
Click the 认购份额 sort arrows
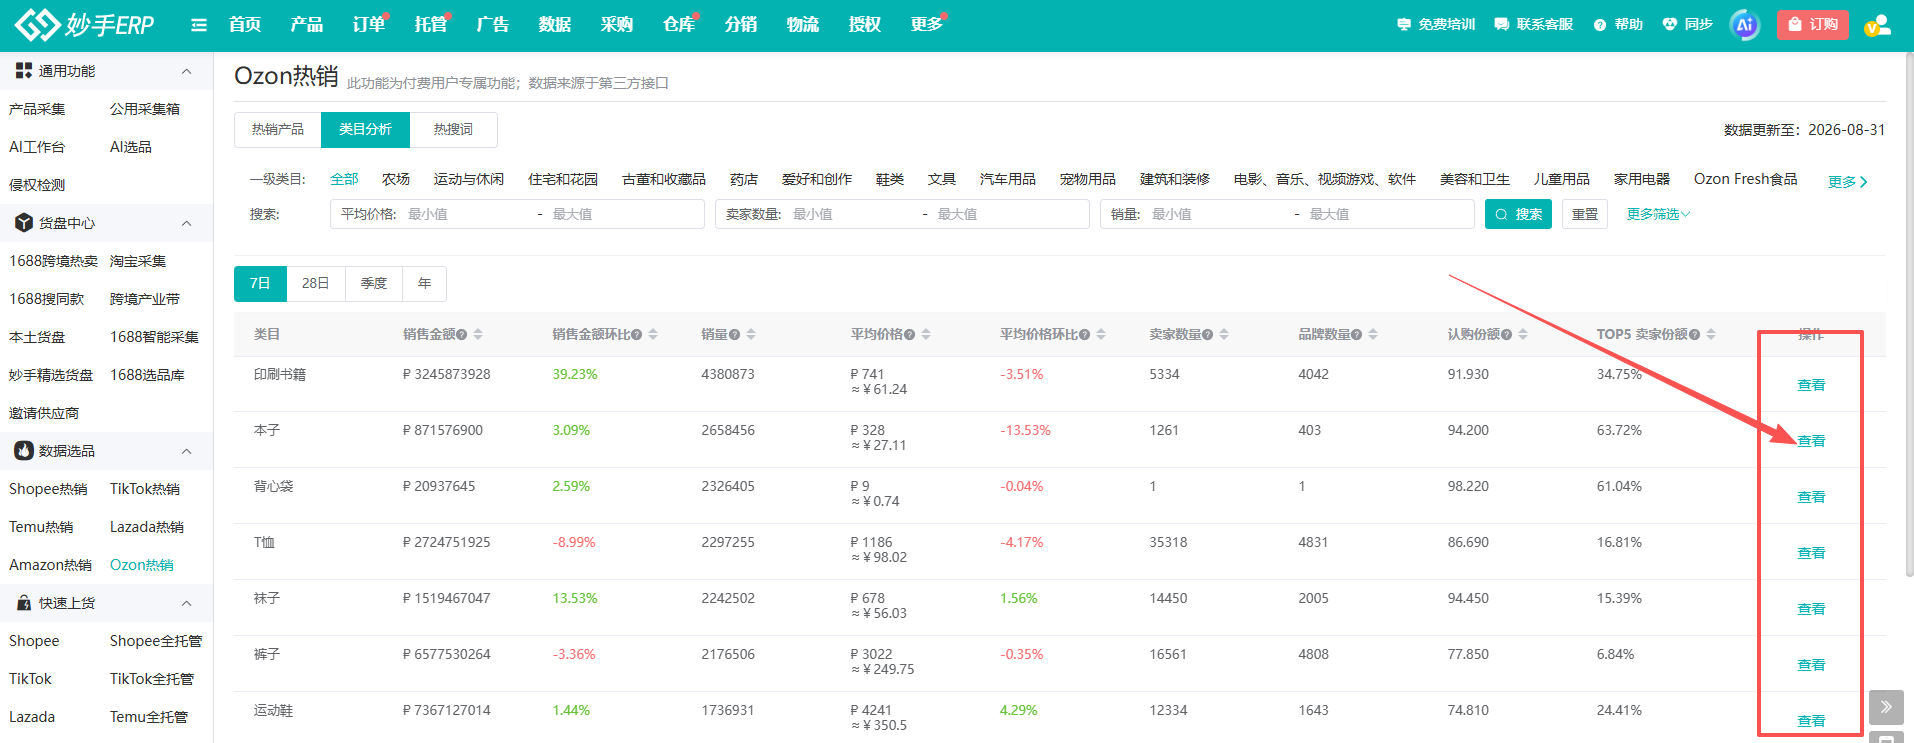(x=1523, y=334)
